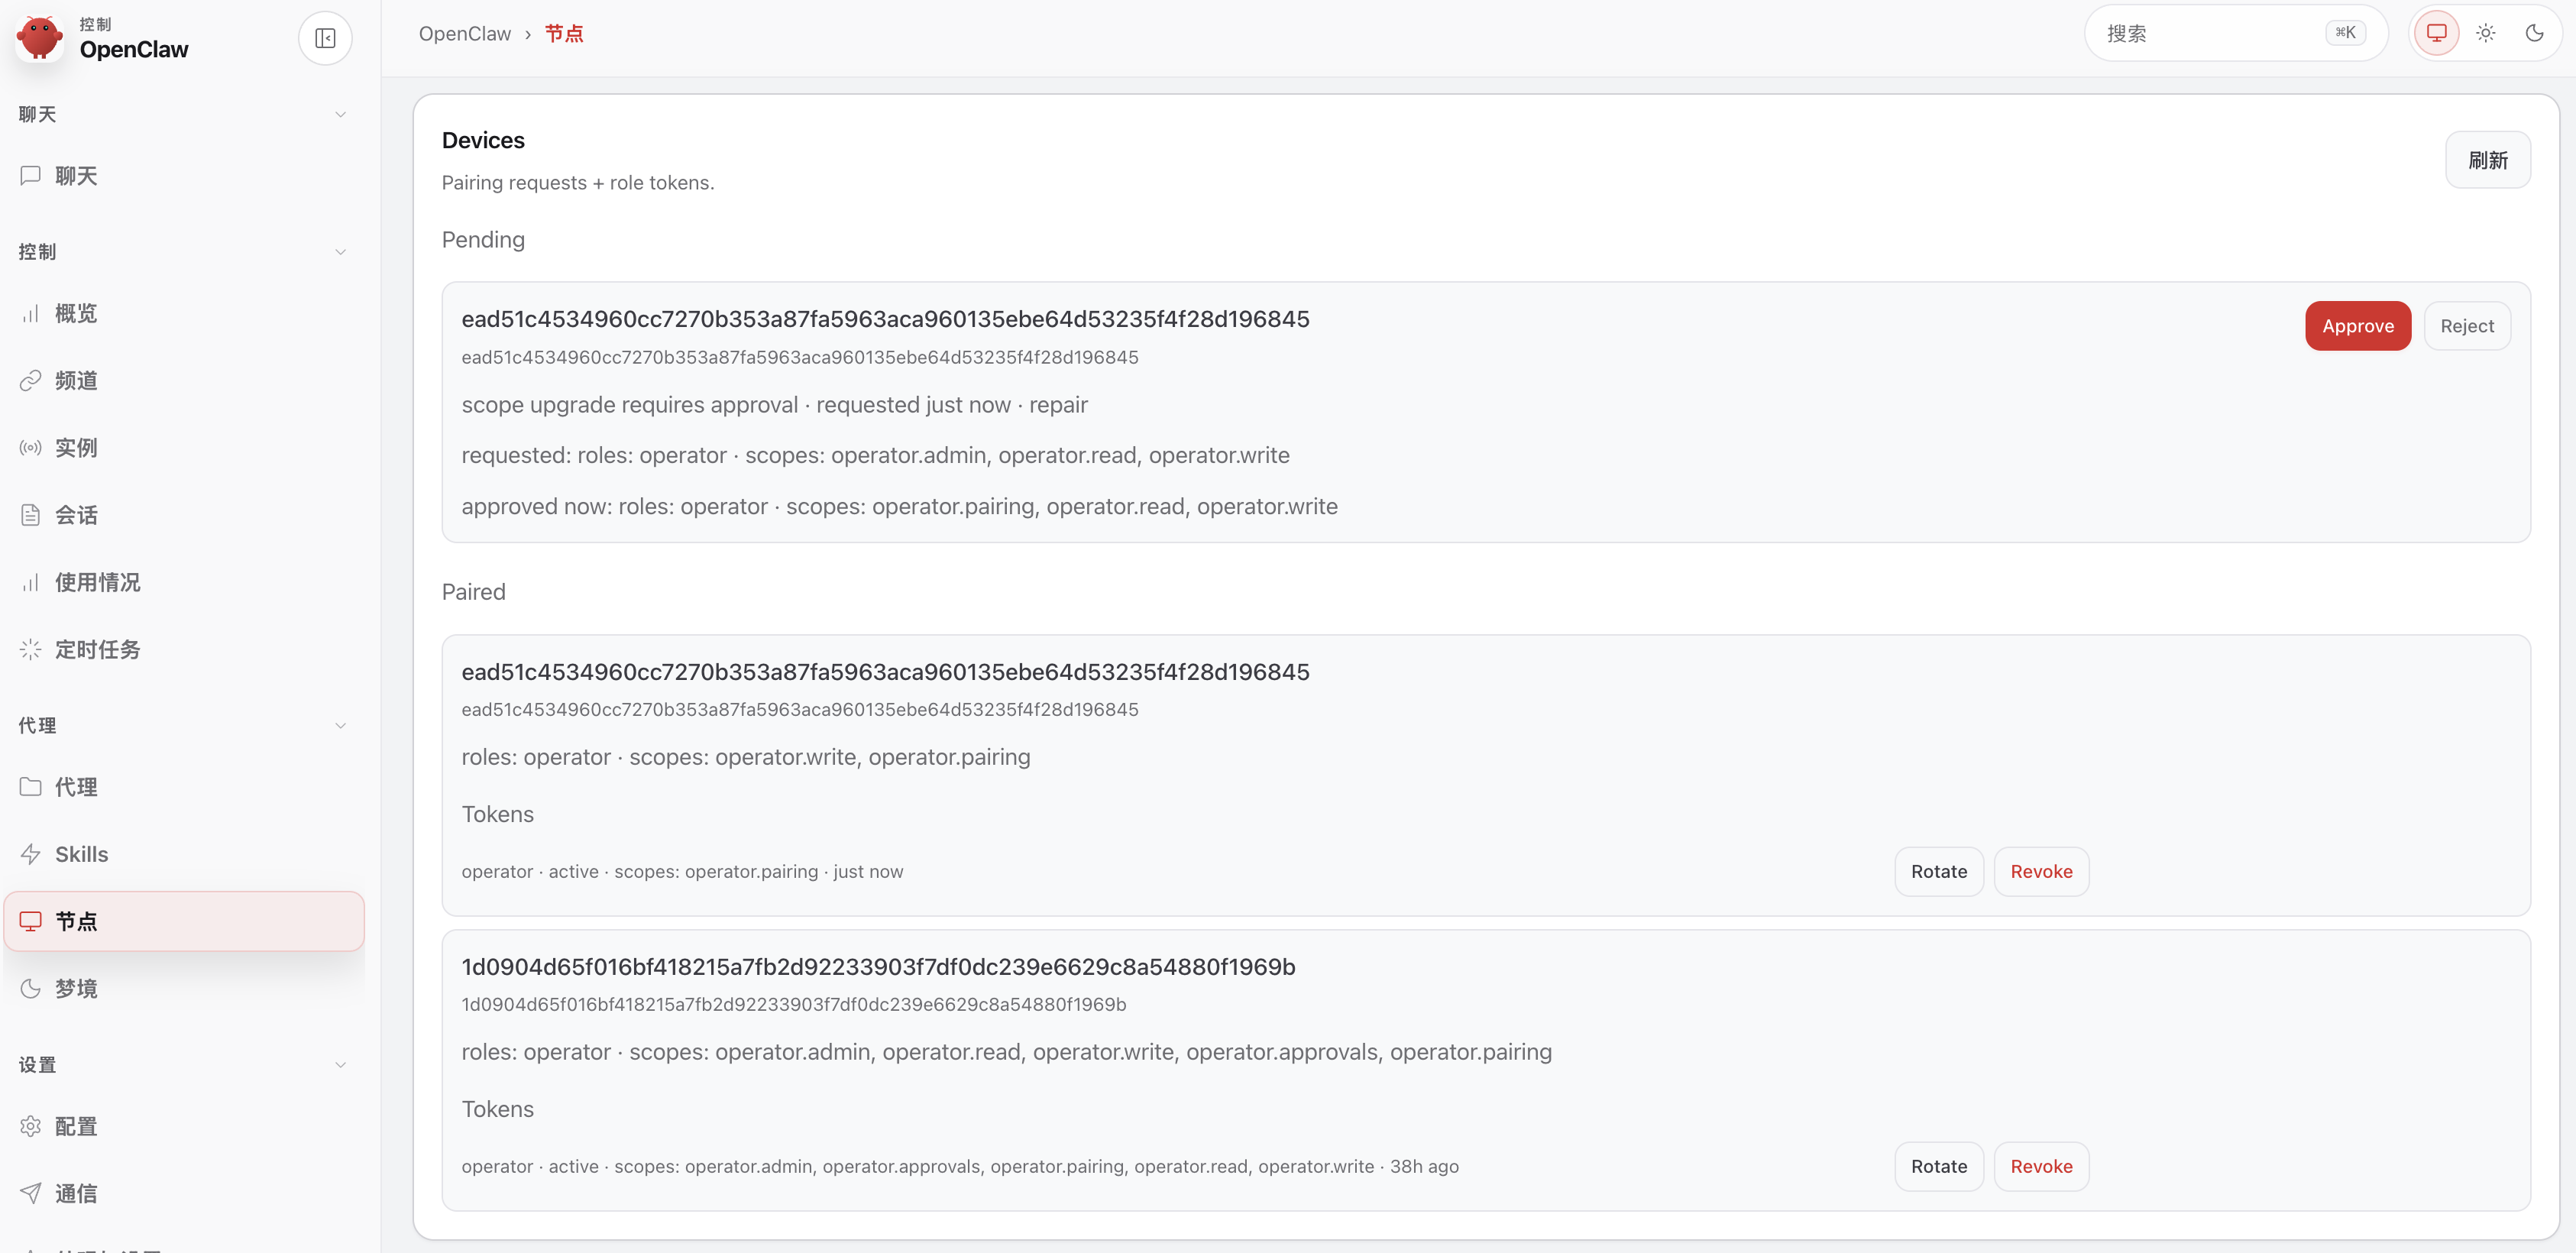Viewport: 2576px width, 1253px height.
Task: Click 'scope upgrade requires approval' text
Action: tap(629, 405)
